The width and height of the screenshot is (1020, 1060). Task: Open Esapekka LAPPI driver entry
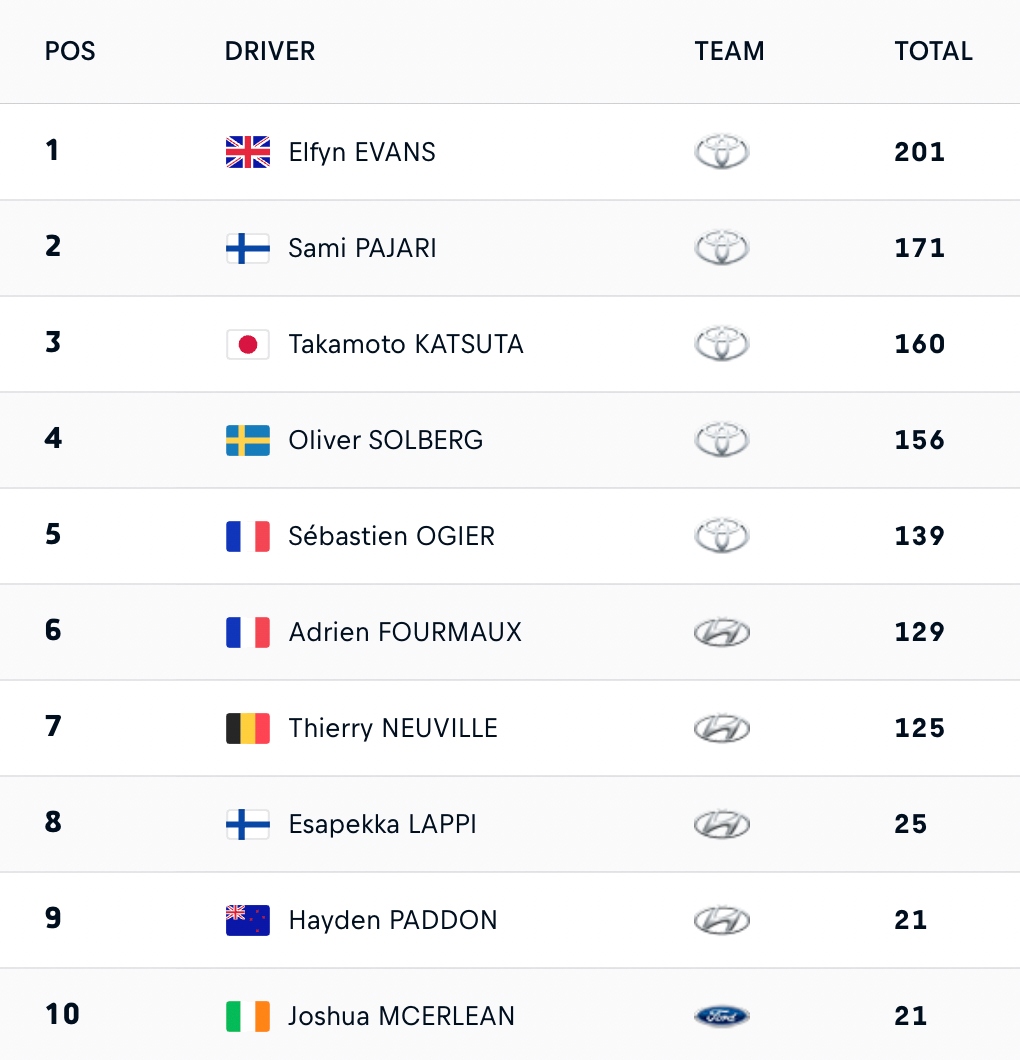click(x=383, y=824)
